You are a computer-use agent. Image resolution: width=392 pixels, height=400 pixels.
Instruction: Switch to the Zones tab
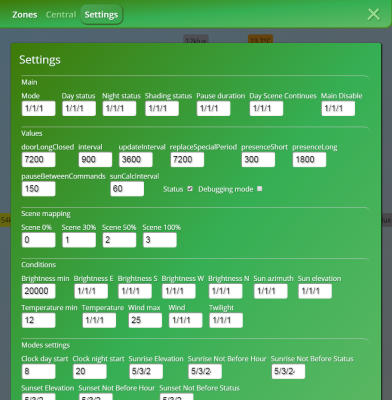tap(25, 15)
